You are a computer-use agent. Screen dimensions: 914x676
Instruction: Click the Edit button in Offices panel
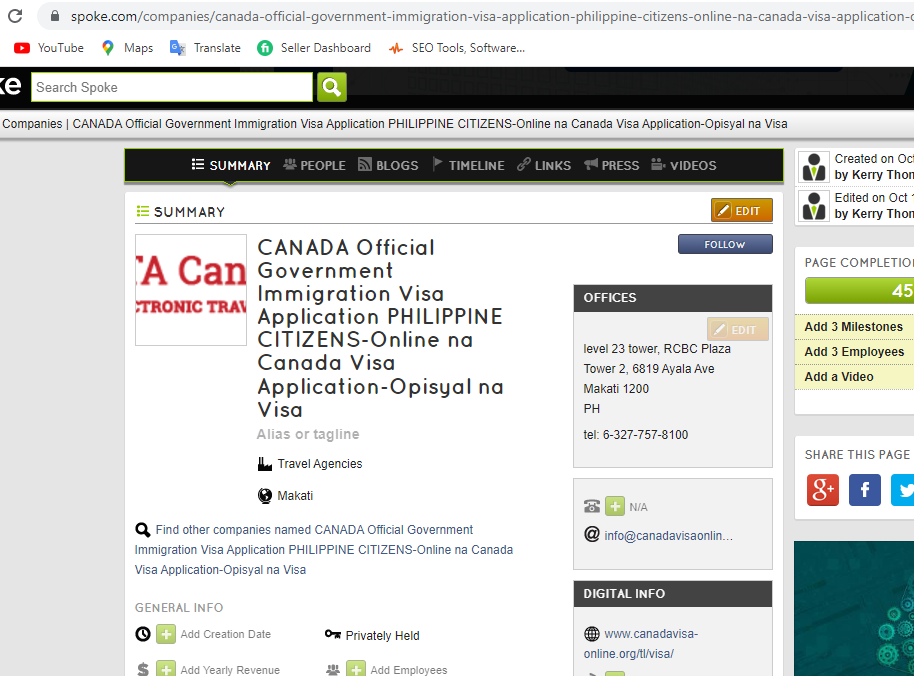tap(737, 329)
